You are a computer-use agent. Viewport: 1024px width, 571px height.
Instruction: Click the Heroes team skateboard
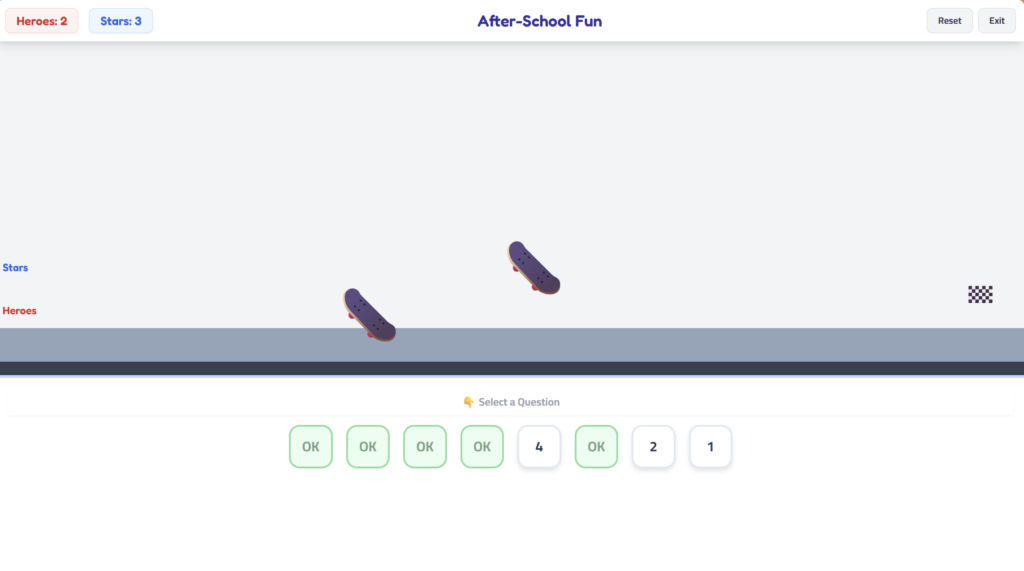click(369, 314)
